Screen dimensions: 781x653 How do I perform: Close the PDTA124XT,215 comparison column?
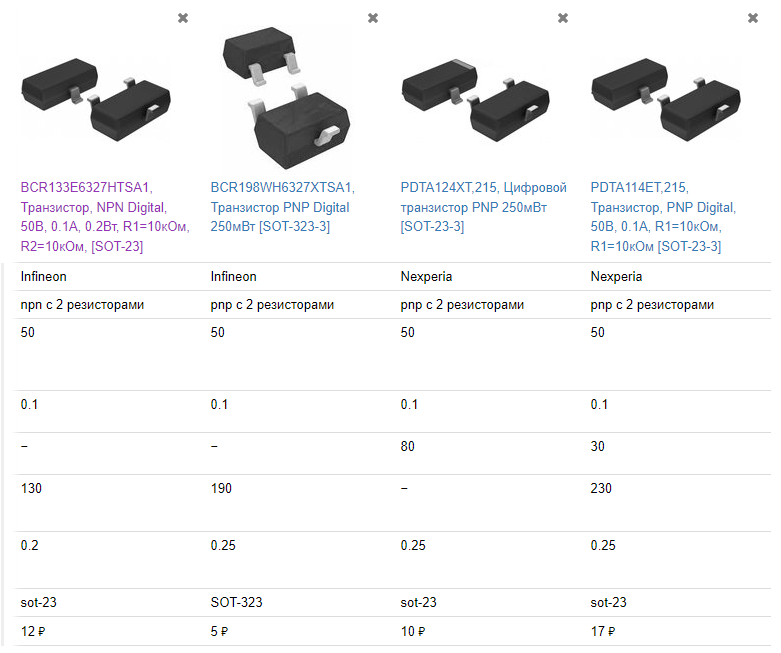coord(562,18)
